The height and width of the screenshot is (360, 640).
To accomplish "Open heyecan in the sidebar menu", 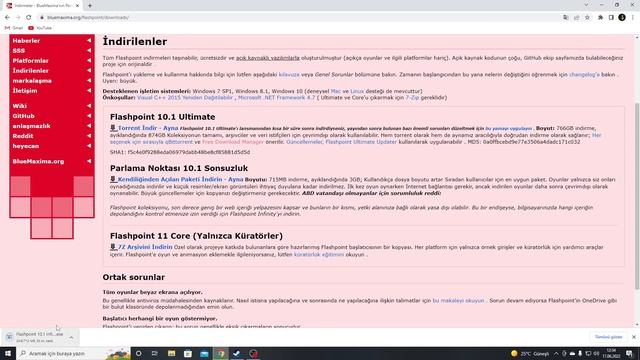I will (26, 146).
